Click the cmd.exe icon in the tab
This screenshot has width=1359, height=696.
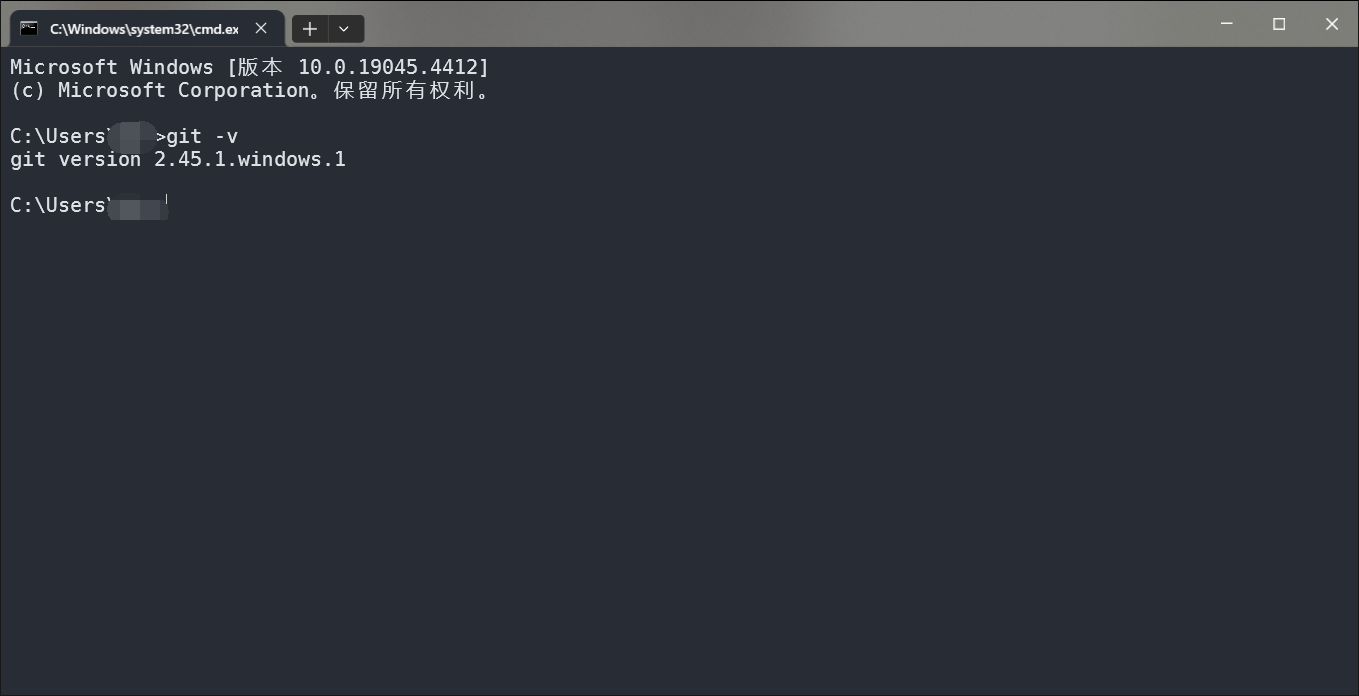29,29
